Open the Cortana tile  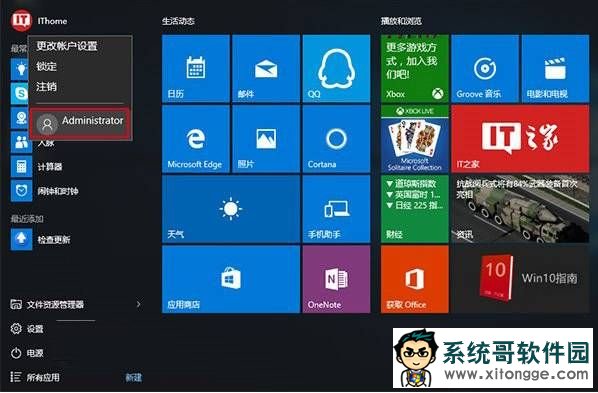336,139
